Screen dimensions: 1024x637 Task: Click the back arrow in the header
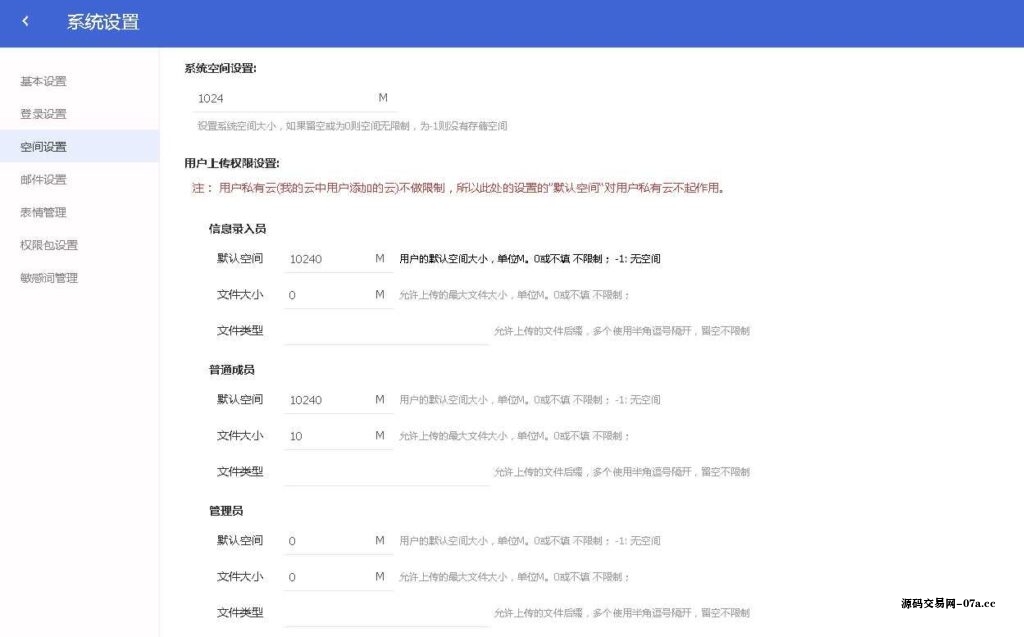pyautogui.click(x=25, y=22)
